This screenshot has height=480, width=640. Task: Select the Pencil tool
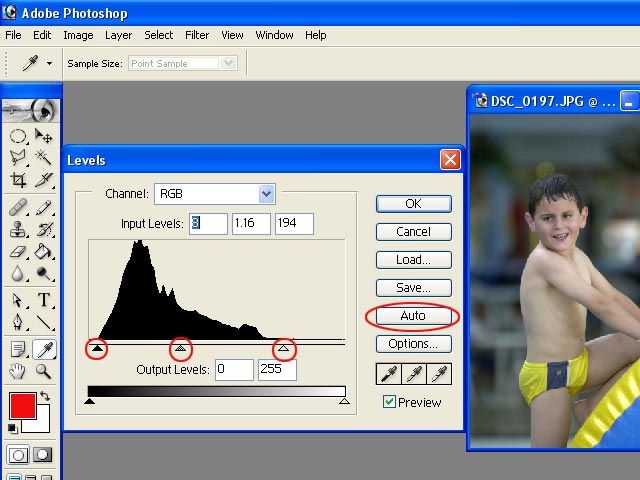tap(43, 207)
